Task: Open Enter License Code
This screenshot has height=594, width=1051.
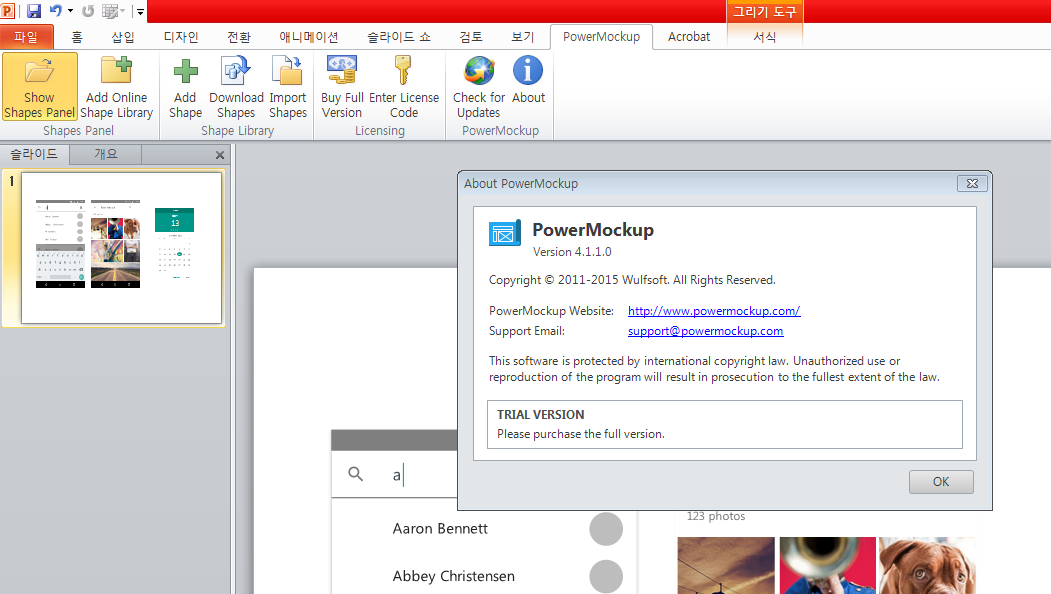Action: click(404, 87)
